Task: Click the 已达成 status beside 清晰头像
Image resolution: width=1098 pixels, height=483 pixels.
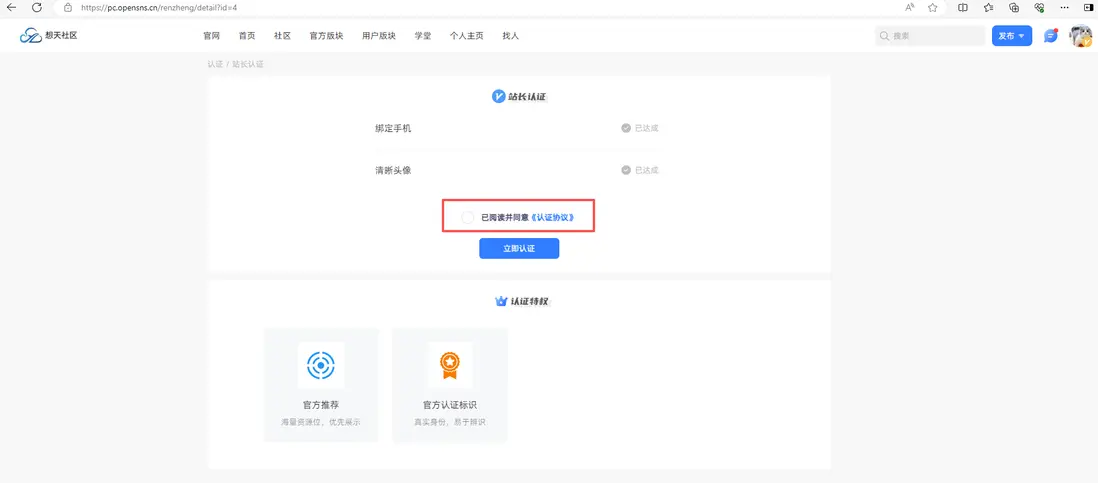Action: point(646,170)
